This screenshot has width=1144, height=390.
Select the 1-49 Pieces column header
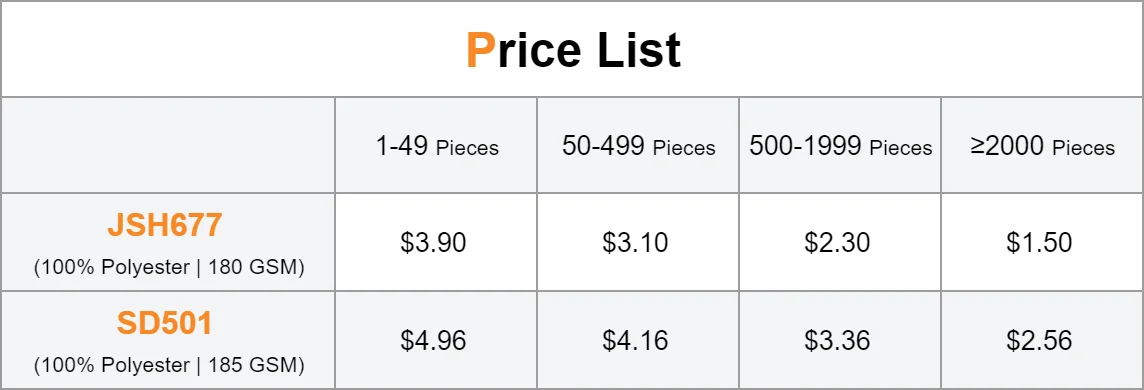[436, 147]
